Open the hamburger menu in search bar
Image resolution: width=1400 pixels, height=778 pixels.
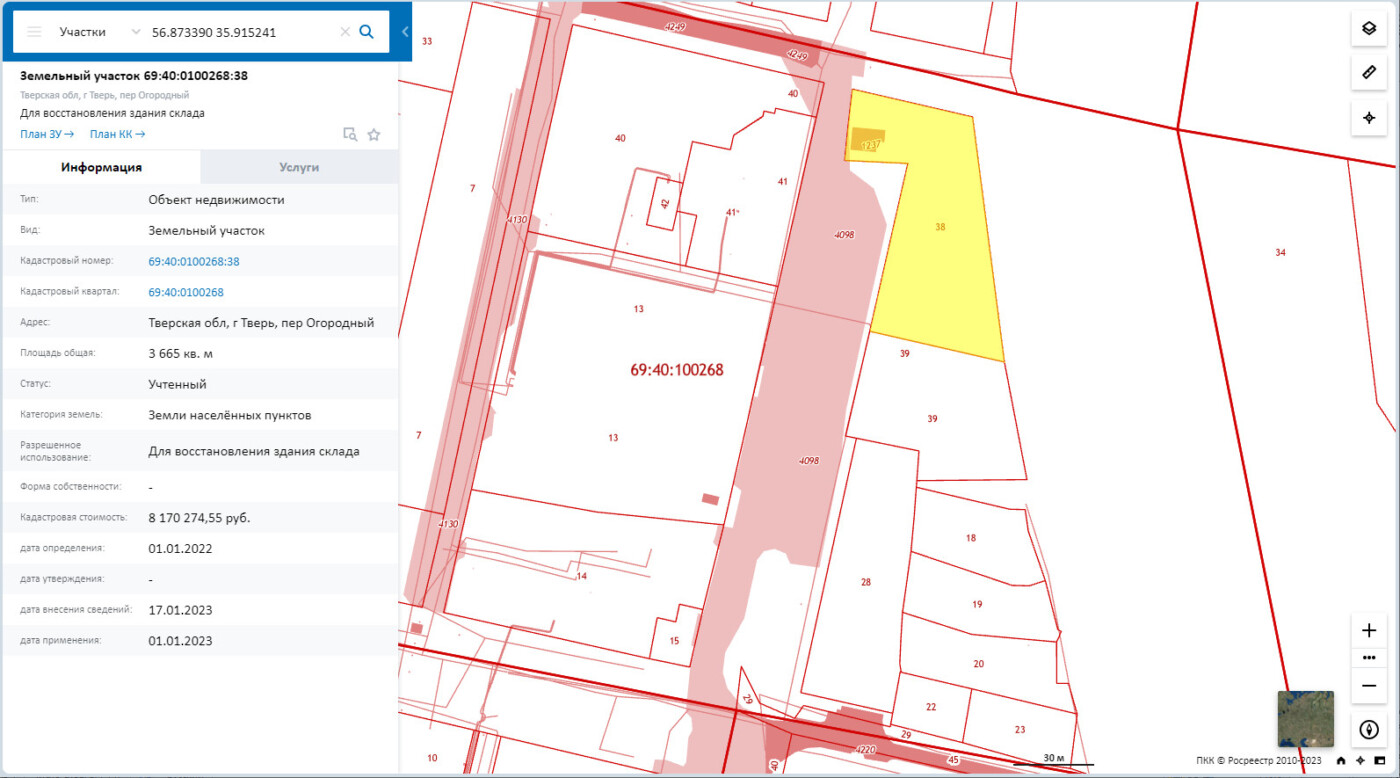click(34, 32)
